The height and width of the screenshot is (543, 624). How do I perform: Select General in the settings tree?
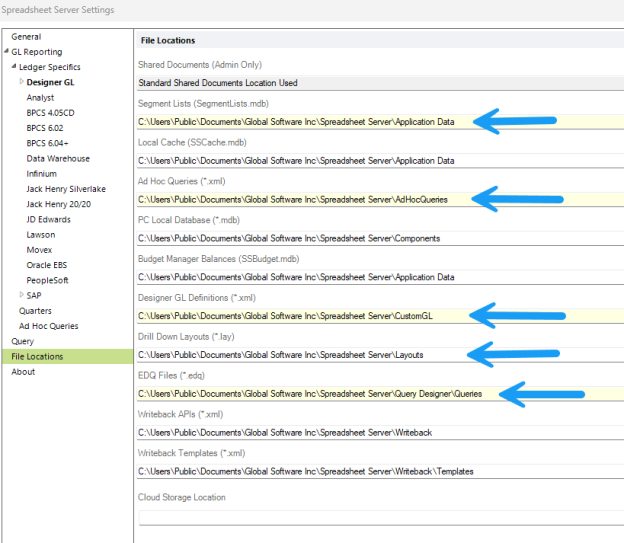pos(26,37)
